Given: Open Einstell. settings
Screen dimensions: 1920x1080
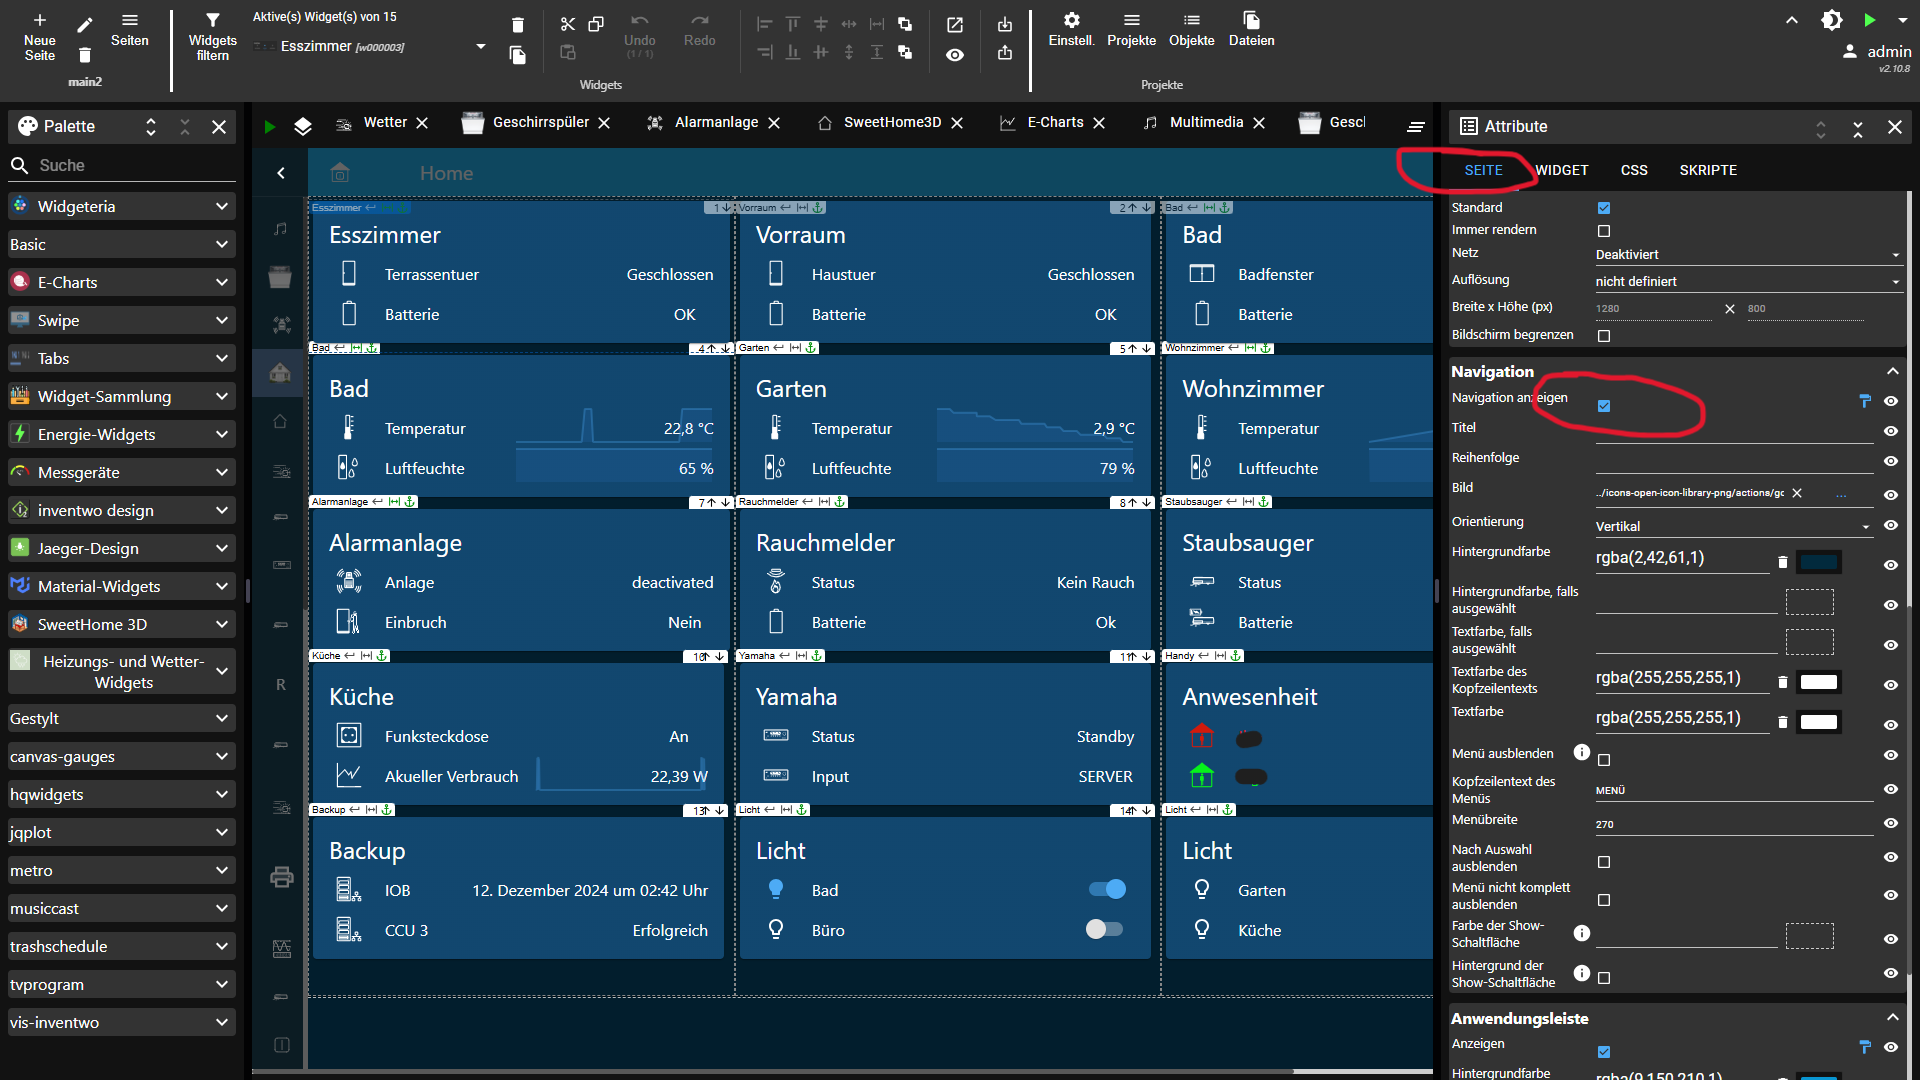Looking at the screenshot, I should 1072,29.
